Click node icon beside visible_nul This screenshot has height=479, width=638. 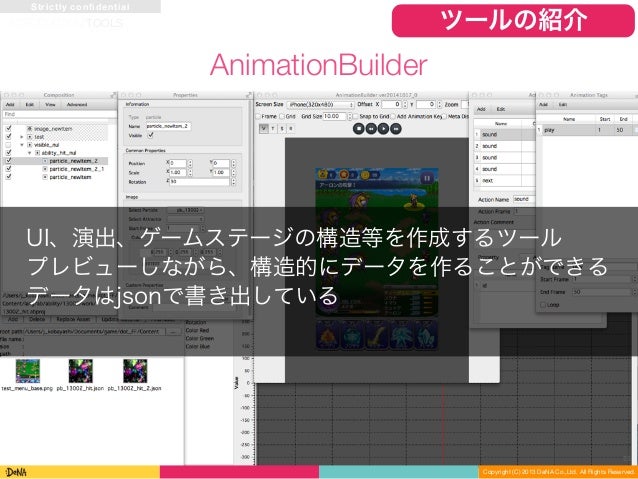click(x=29, y=145)
